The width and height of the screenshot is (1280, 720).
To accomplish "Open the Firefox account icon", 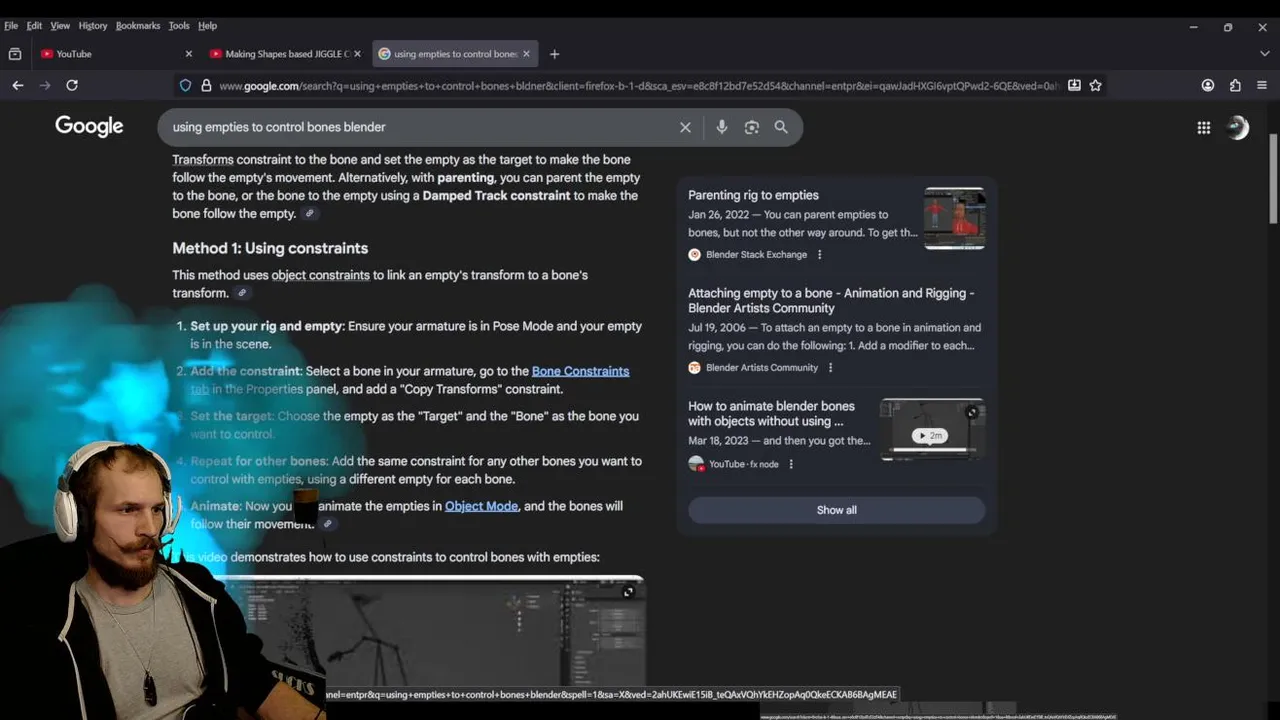I will coord(1208,86).
